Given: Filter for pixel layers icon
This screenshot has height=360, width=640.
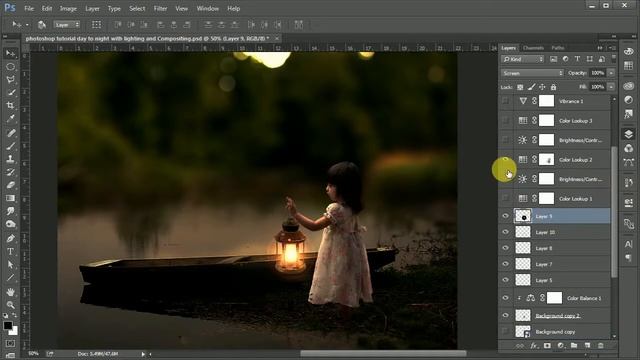Looking at the screenshot, I should pos(553,59).
